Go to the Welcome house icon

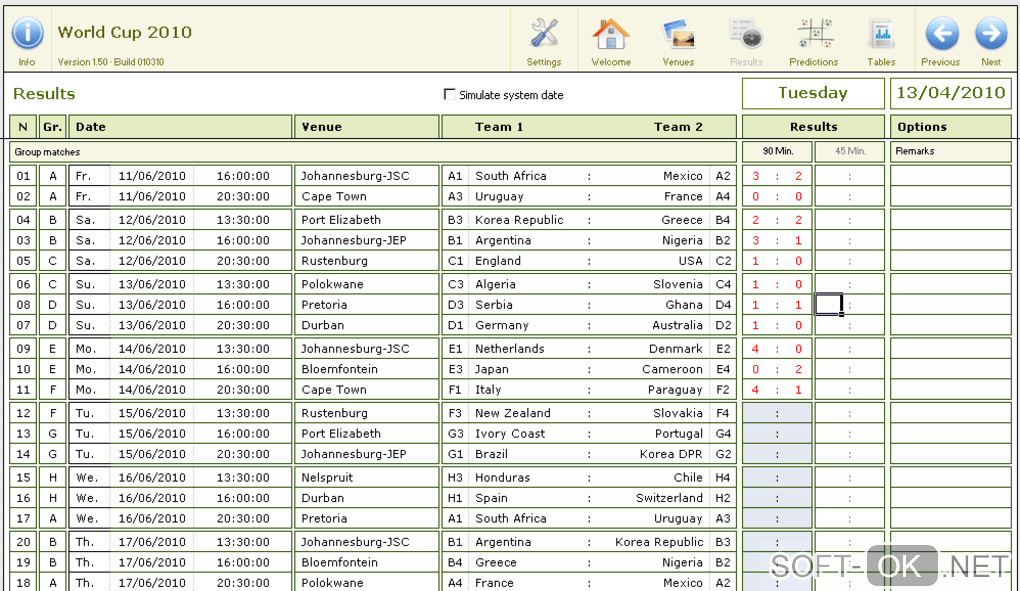pyautogui.click(x=610, y=34)
